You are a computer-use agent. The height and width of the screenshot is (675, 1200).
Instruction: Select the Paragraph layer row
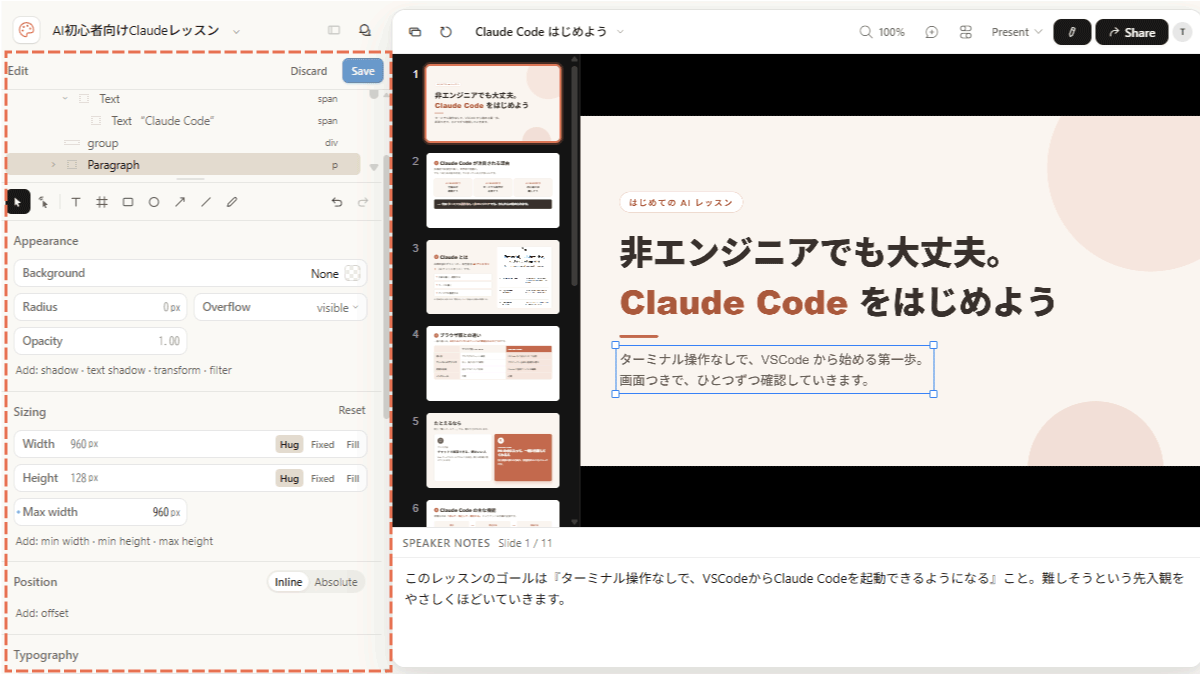tap(185, 165)
